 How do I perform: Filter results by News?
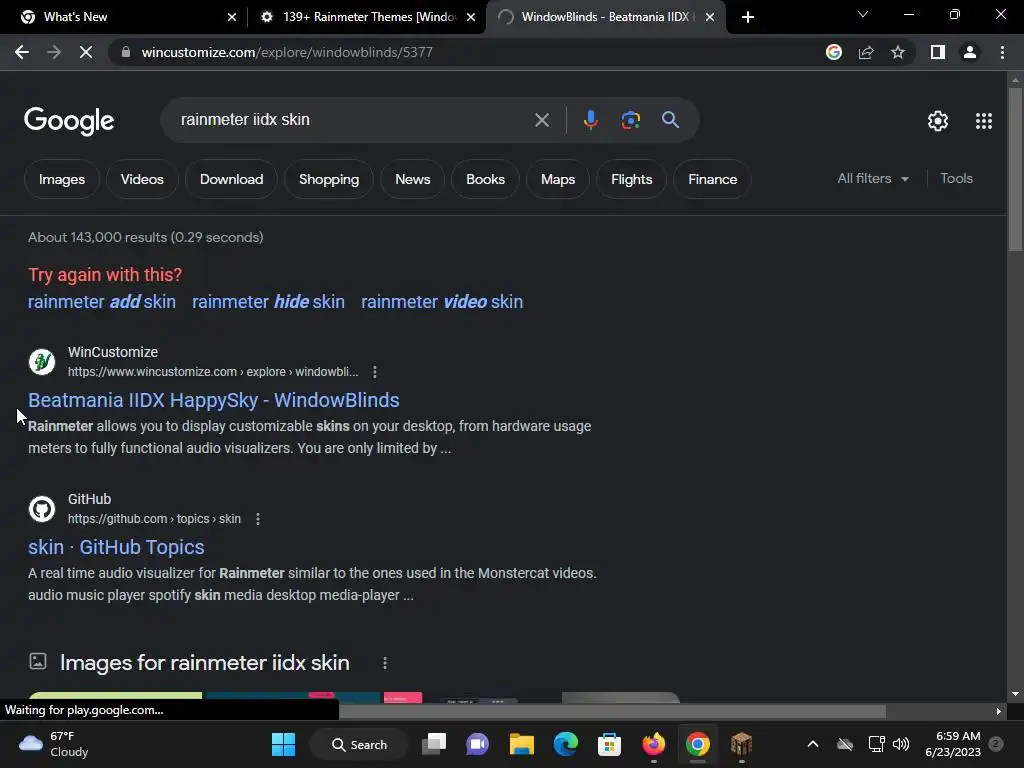point(413,179)
